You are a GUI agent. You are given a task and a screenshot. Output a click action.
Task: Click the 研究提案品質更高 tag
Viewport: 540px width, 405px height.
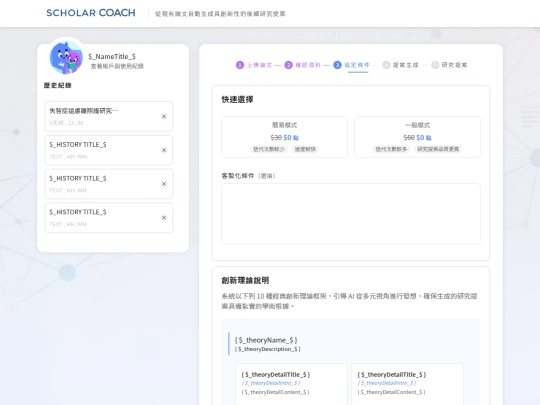click(438, 149)
